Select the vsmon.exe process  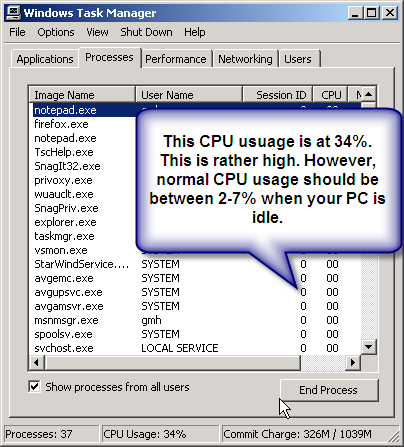click(x=61, y=250)
